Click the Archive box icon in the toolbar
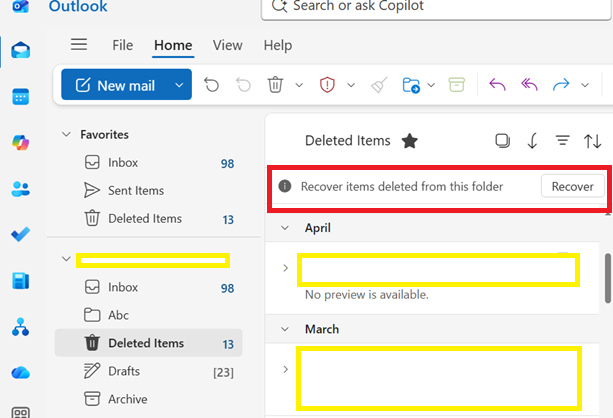This screenshot has width=613, height=418. (456, 84)
